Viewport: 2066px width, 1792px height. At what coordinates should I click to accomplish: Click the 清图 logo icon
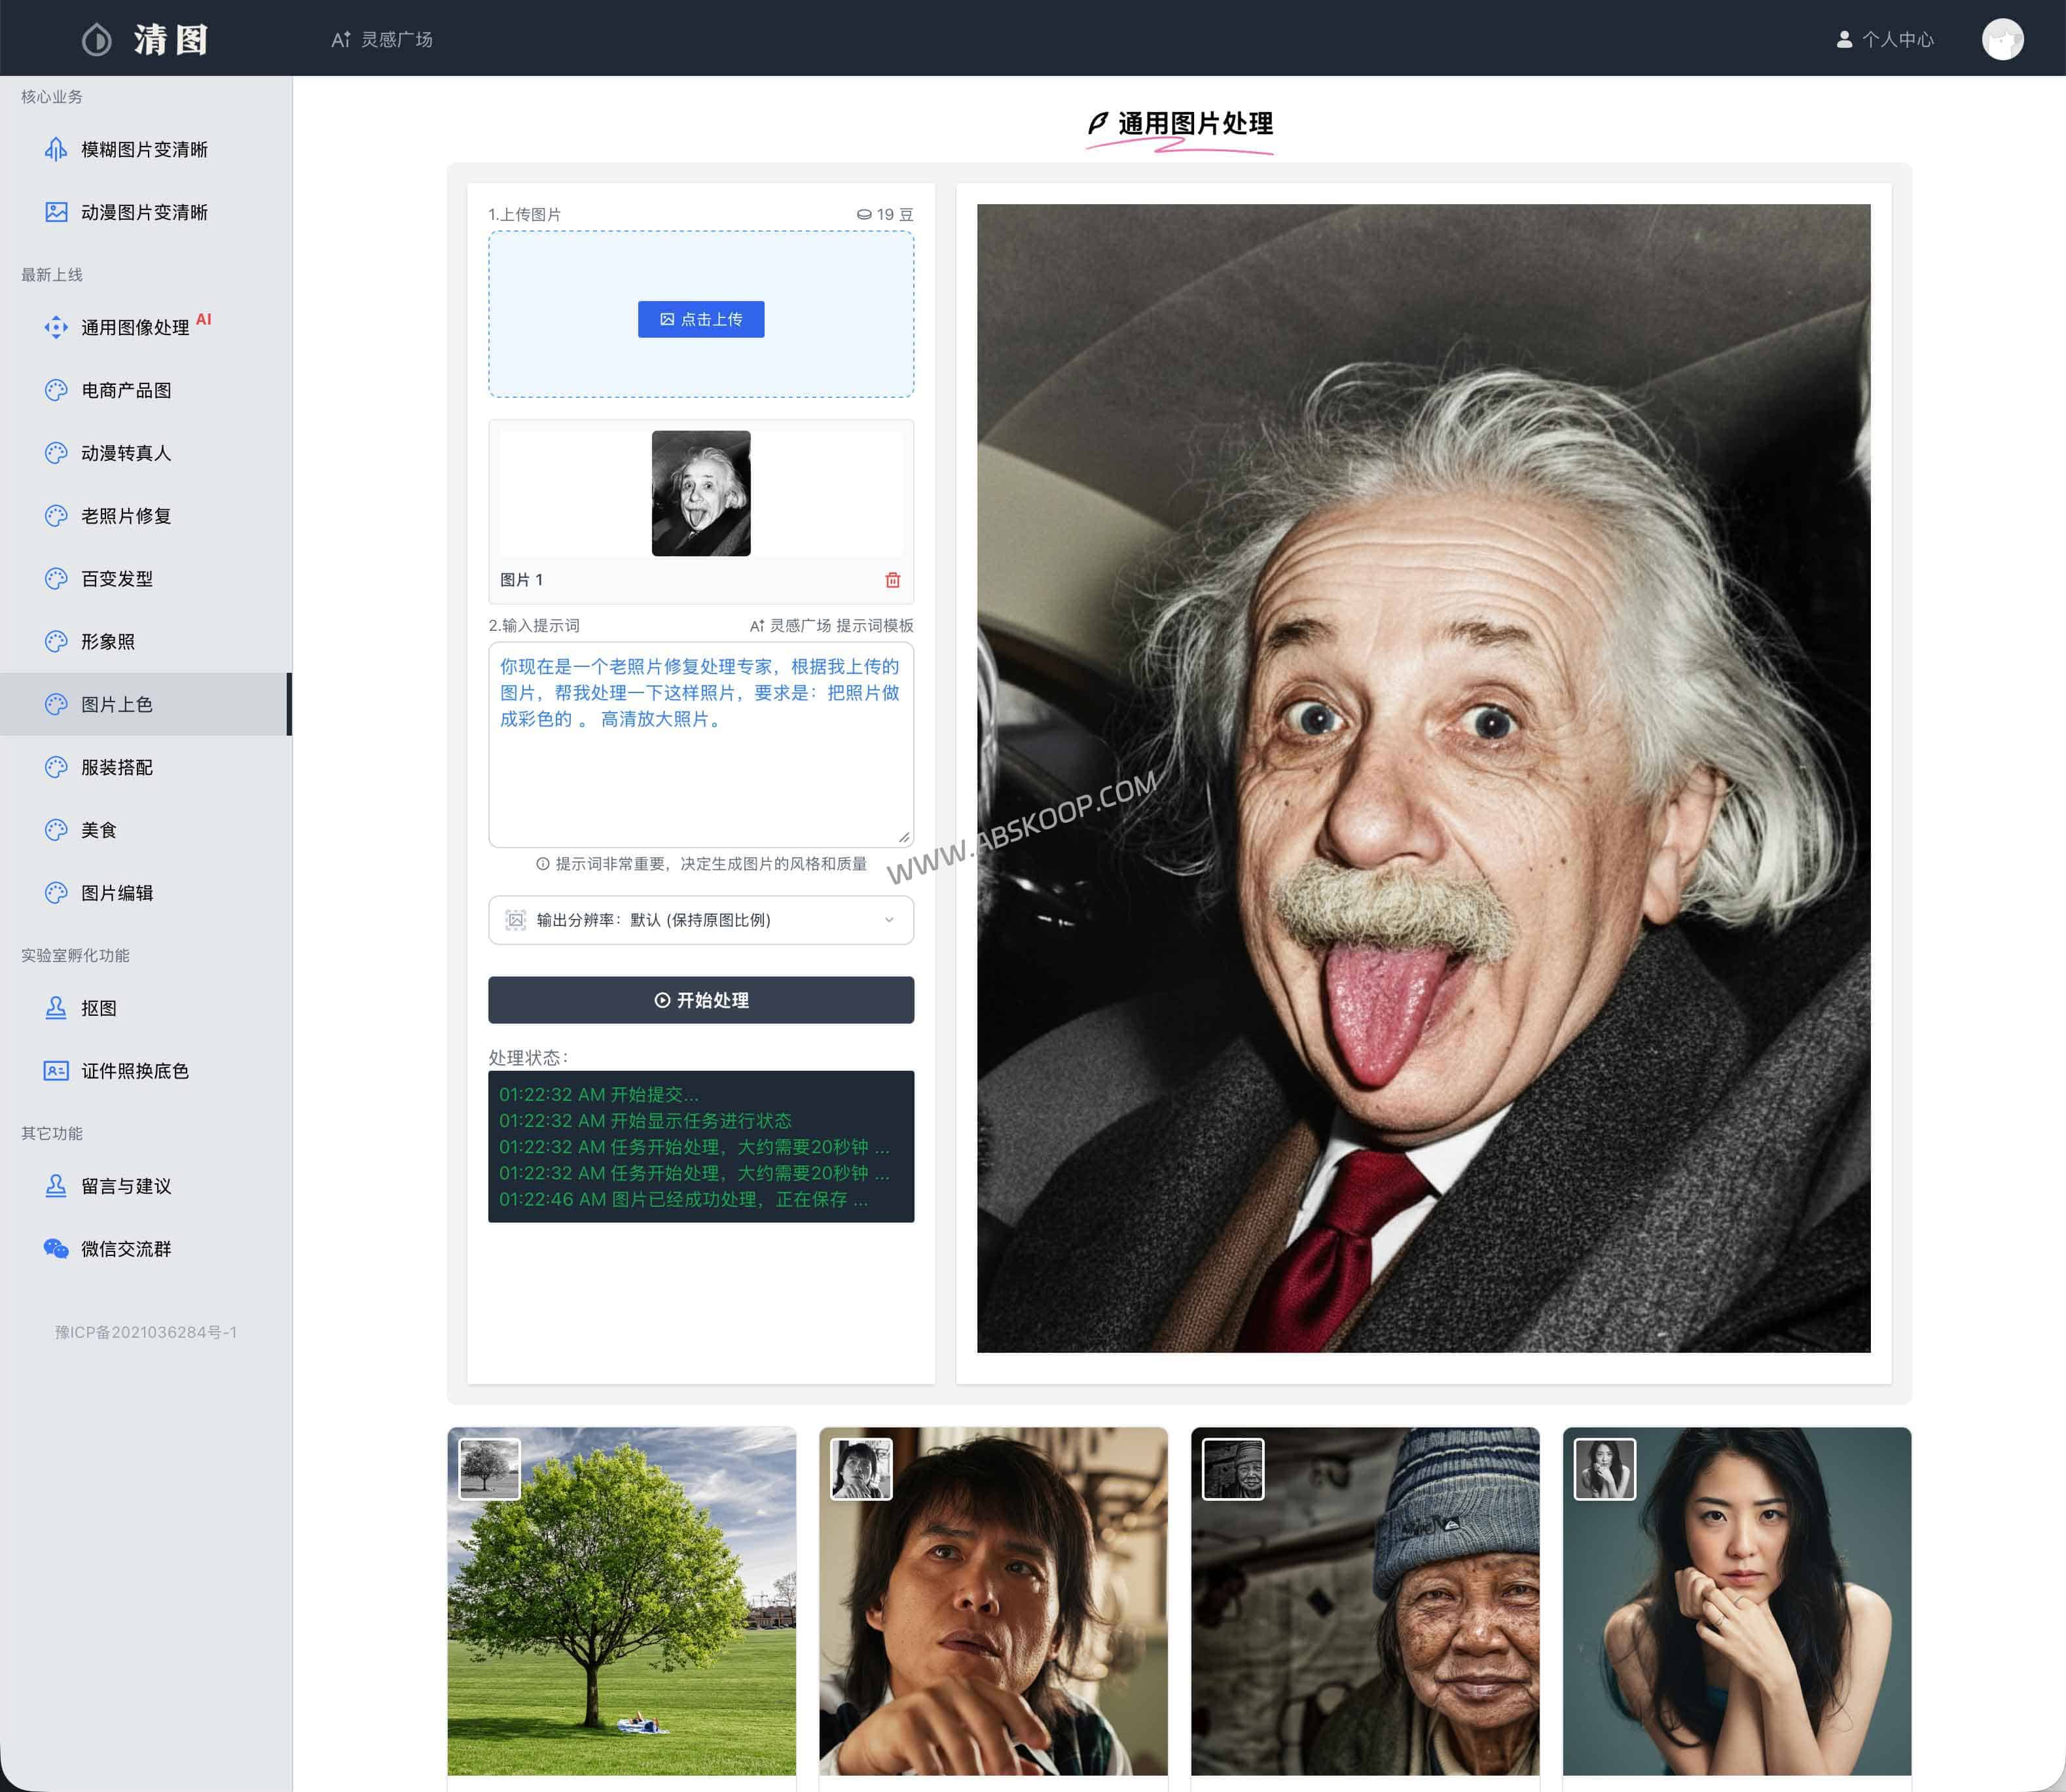97,39
